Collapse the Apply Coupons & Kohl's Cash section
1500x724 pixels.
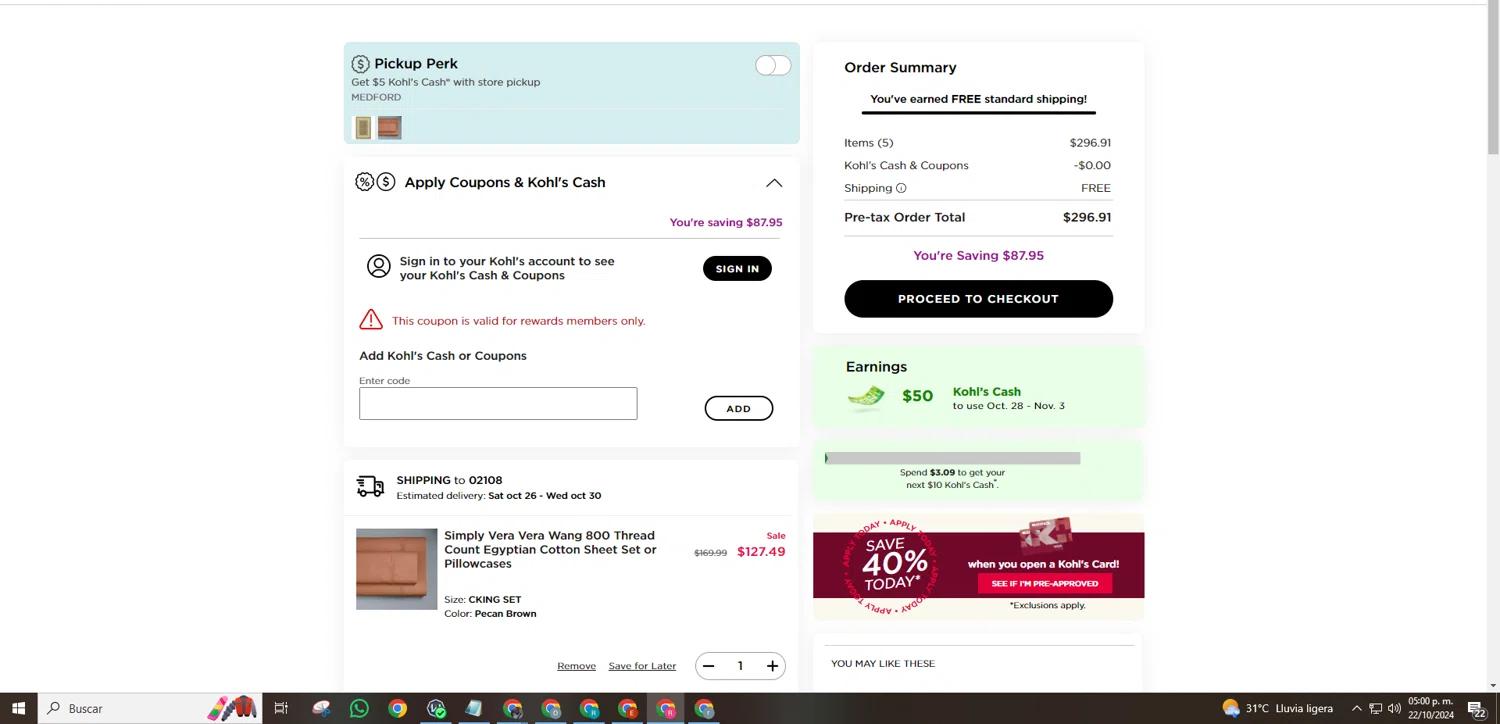point(774,183)
